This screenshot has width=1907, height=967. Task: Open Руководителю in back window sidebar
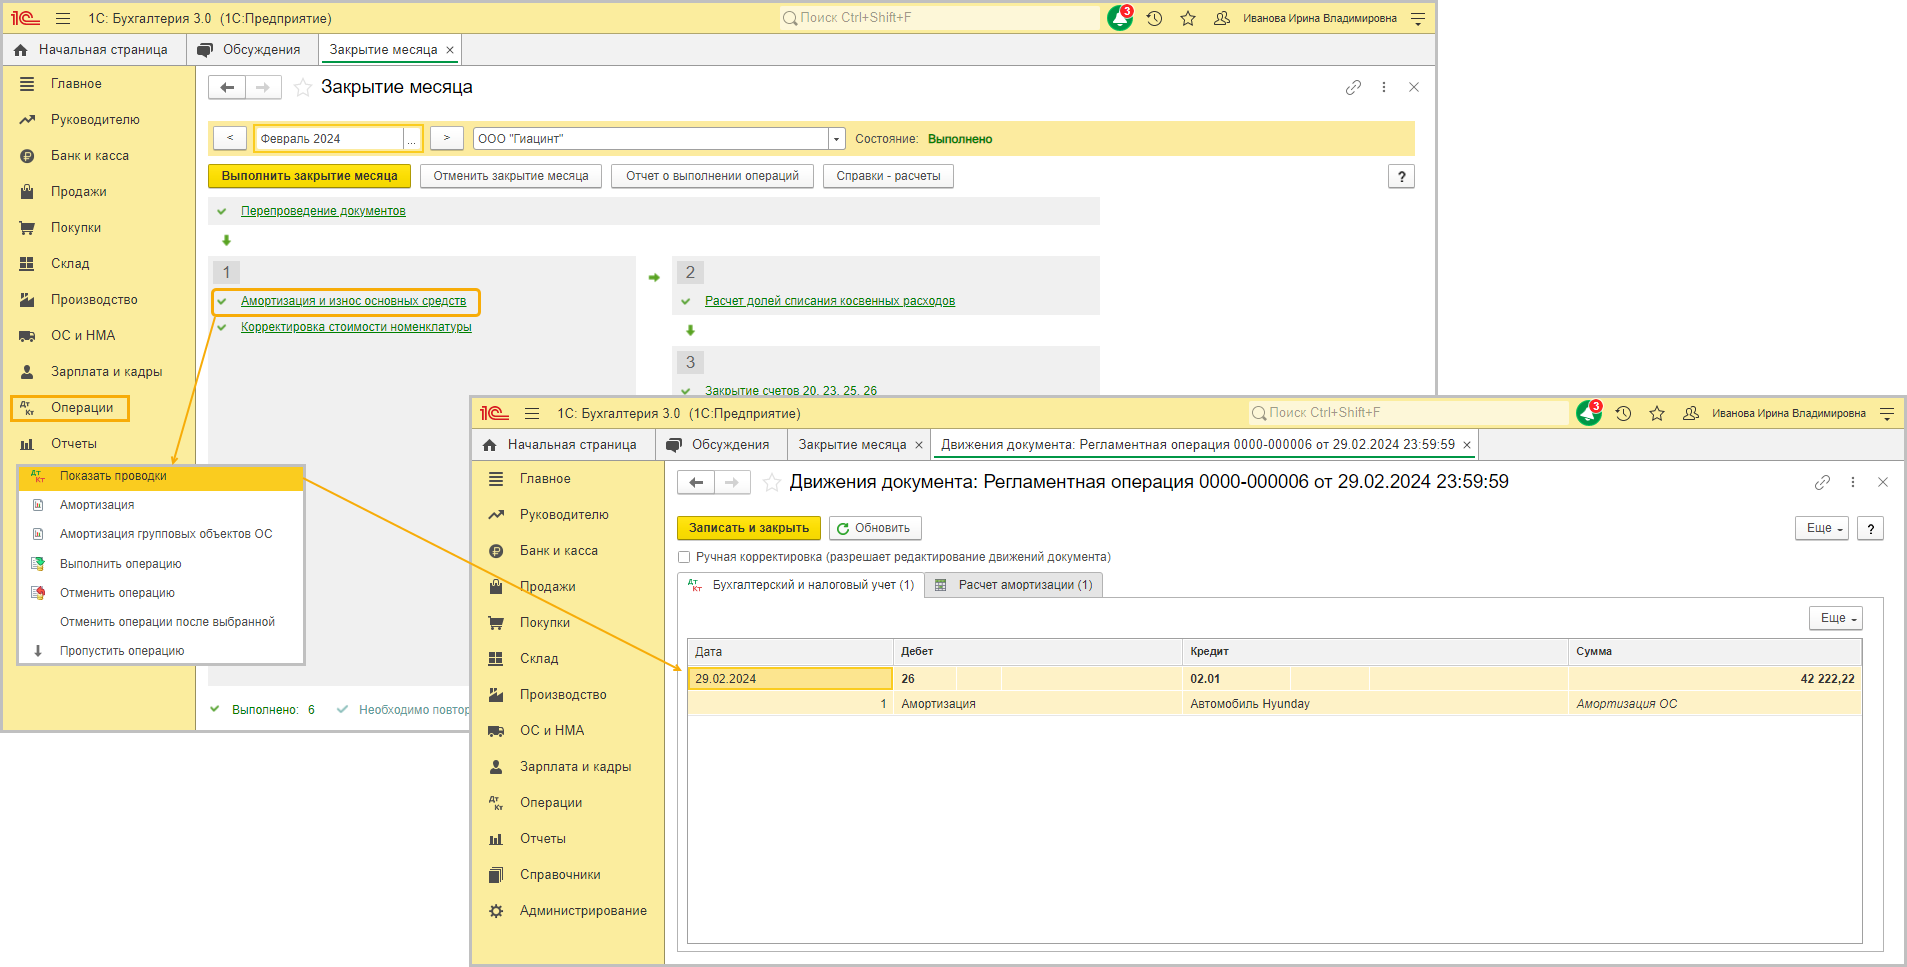[95, 120]
